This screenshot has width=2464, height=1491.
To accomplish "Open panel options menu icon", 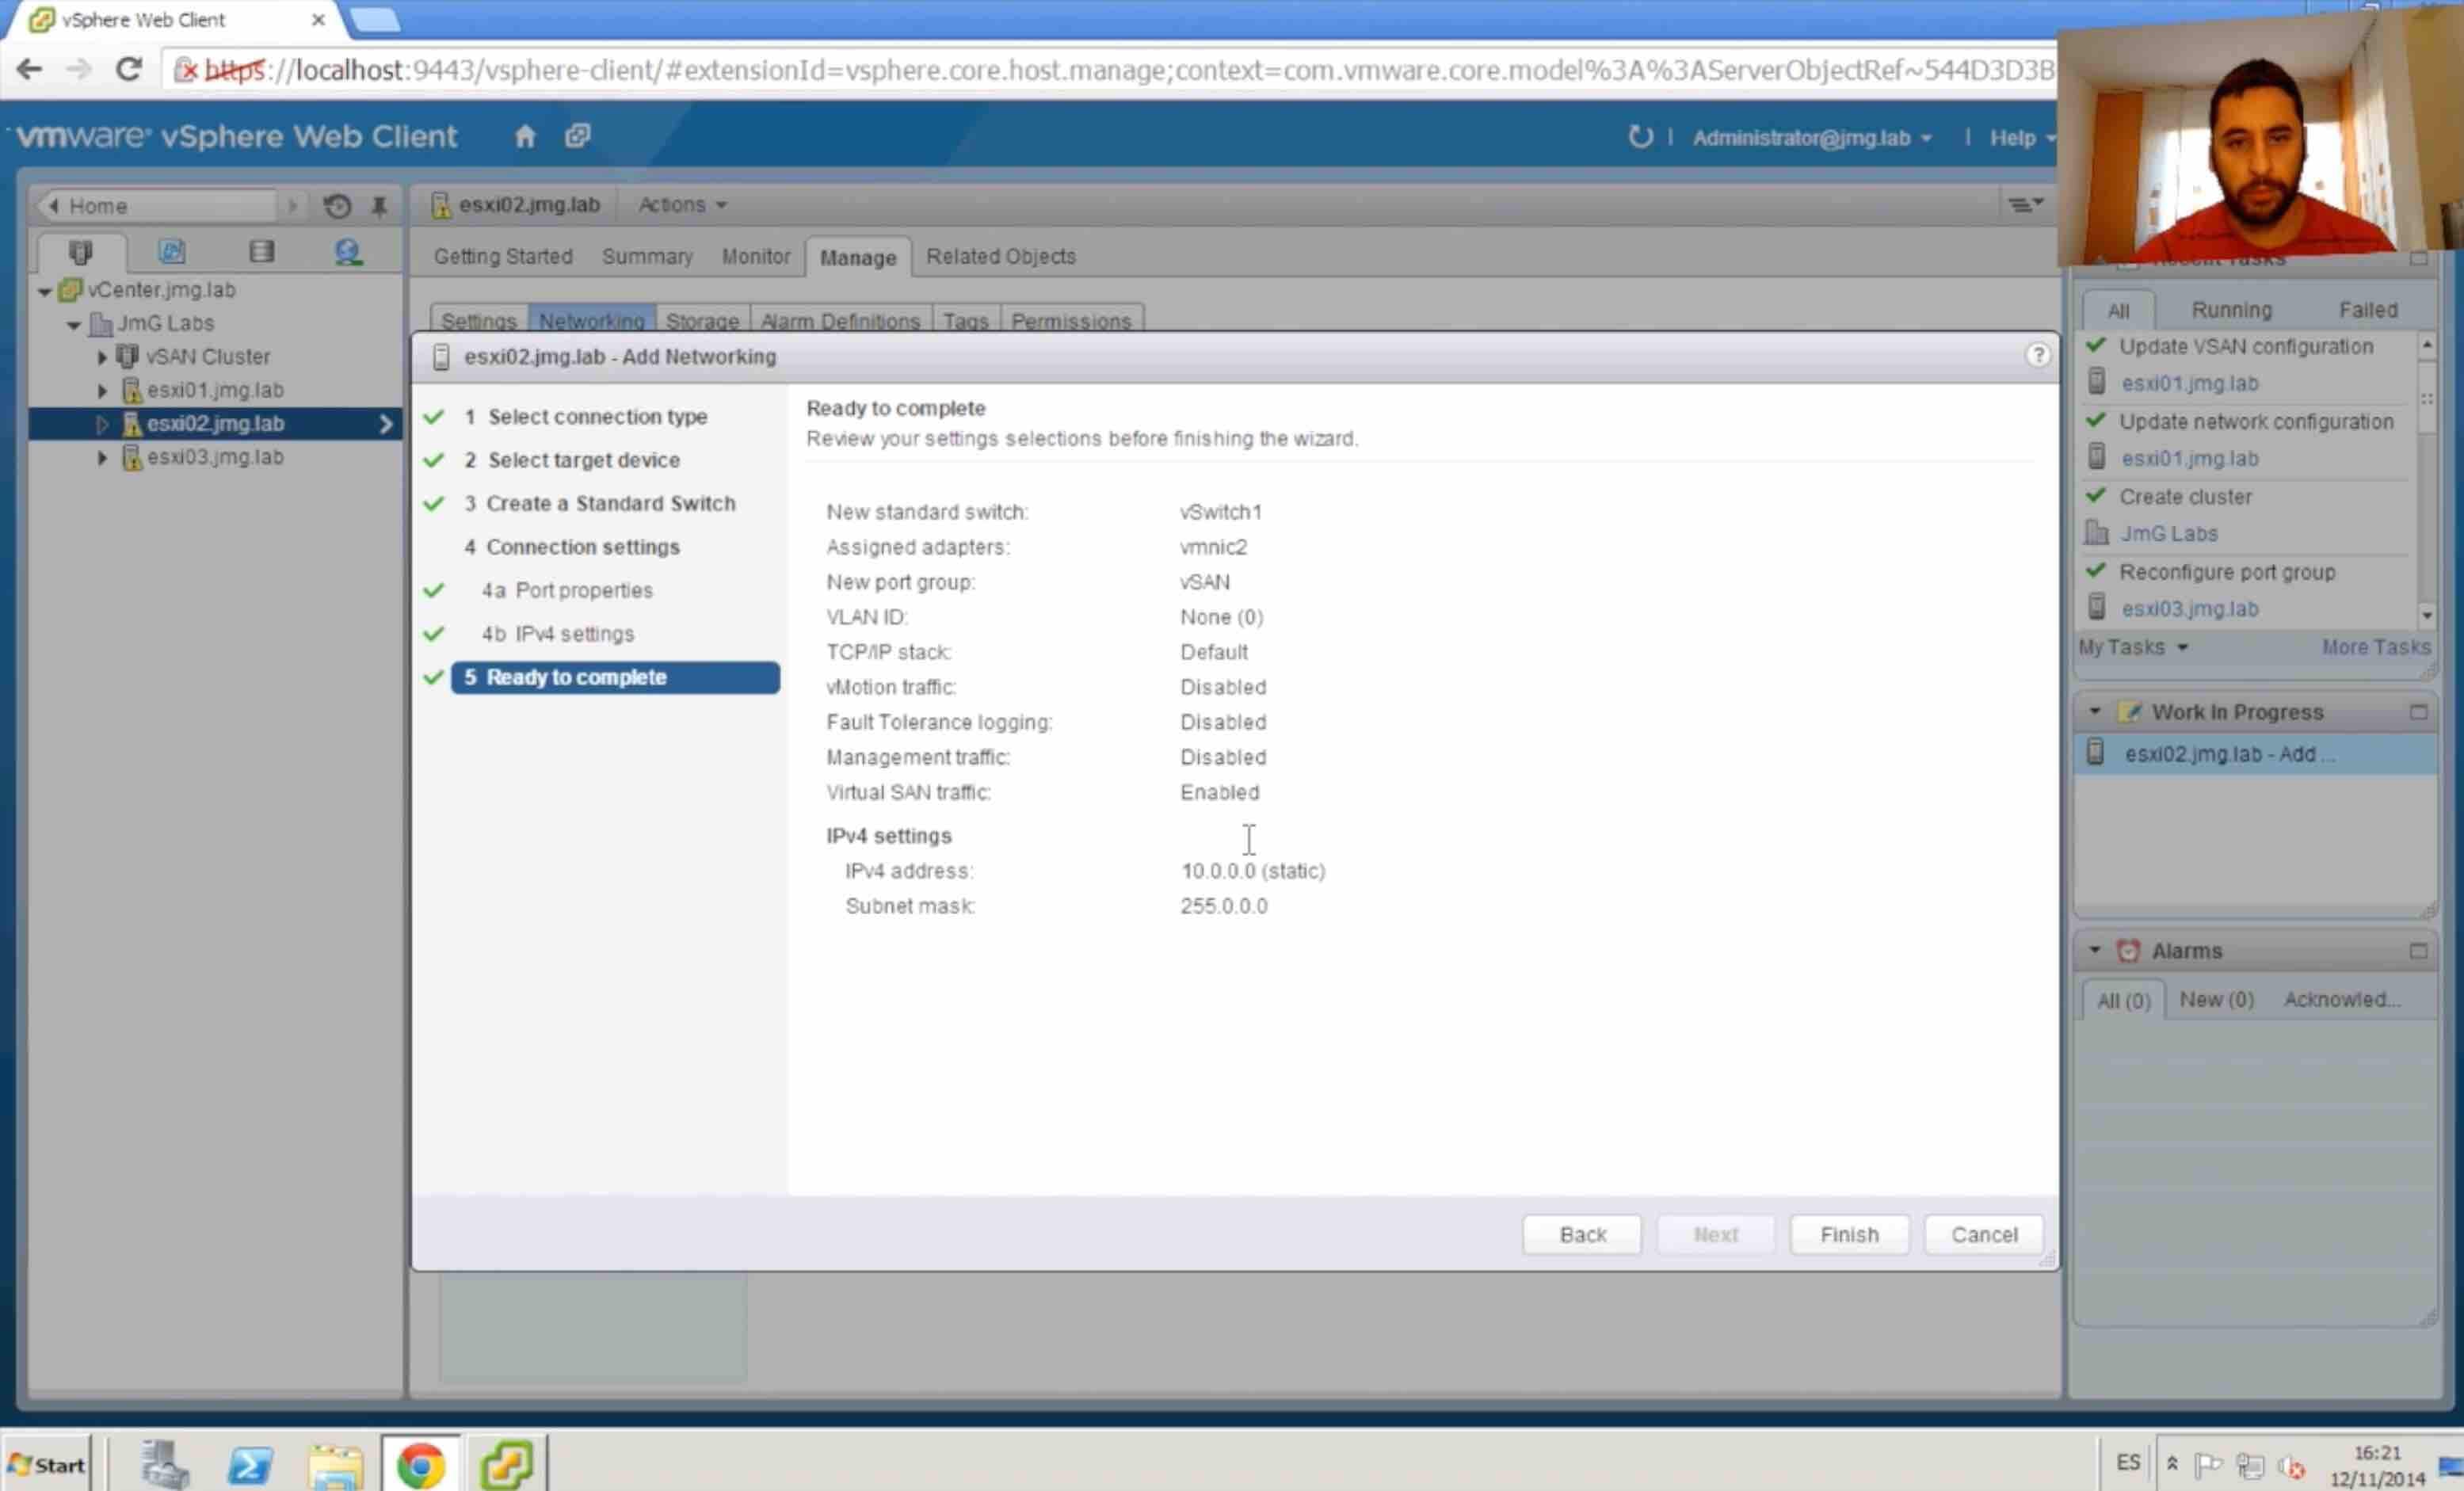I will point(2026,204).
